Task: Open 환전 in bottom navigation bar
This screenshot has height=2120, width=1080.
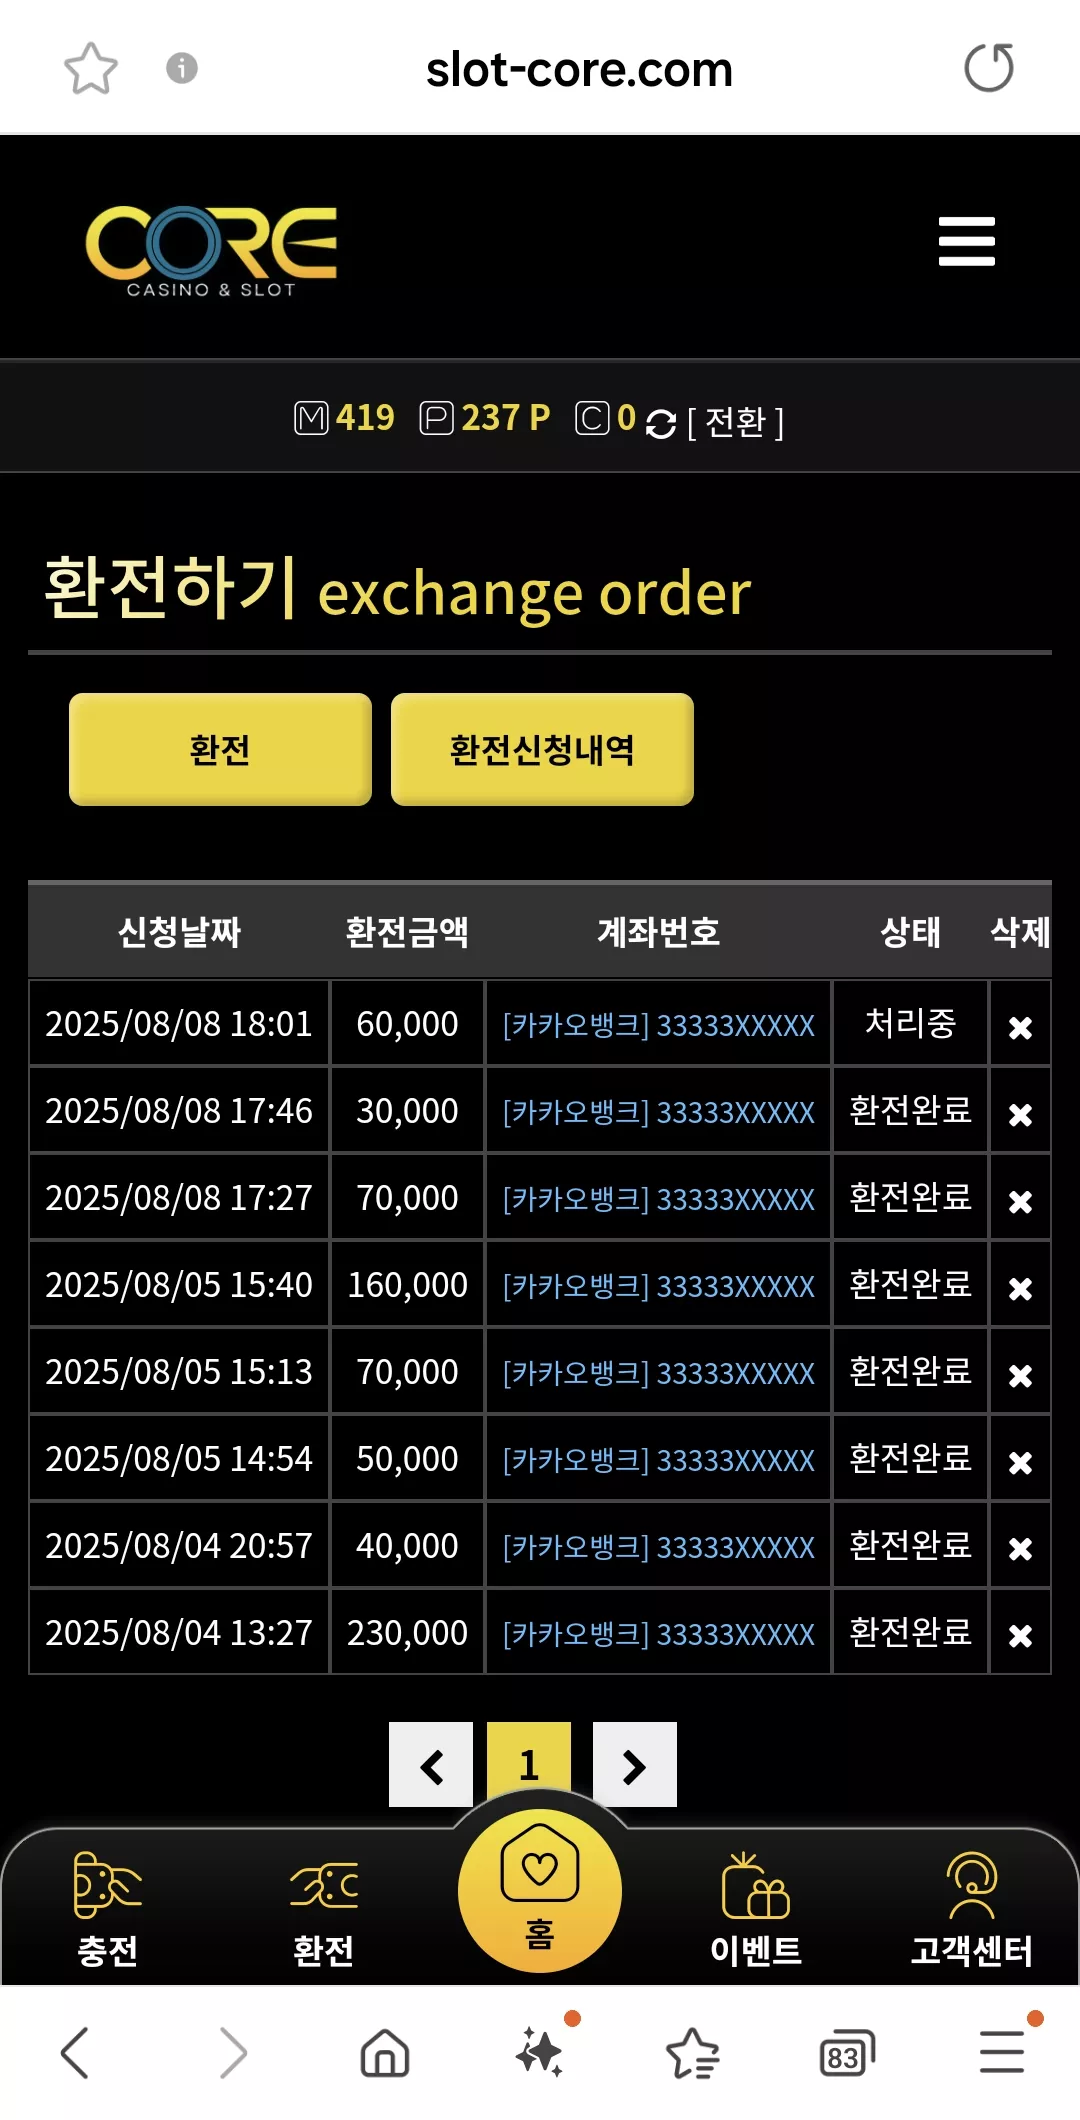Action: pyautogui.click(x=323, y=1909)
